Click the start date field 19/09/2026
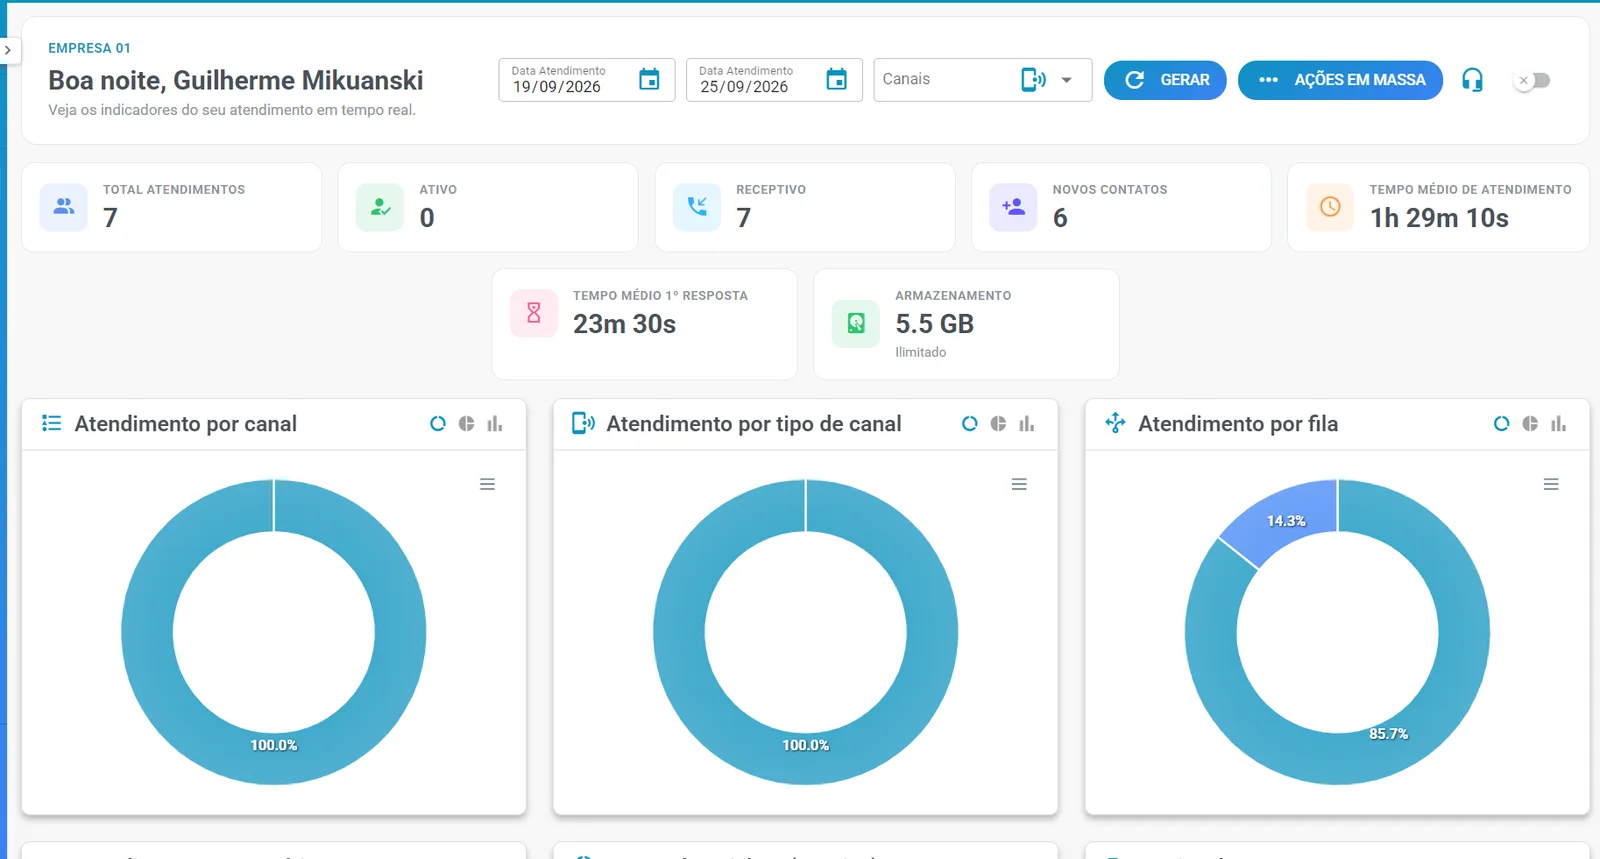The width and height of the screenshot is (1600, 859). 587,80
